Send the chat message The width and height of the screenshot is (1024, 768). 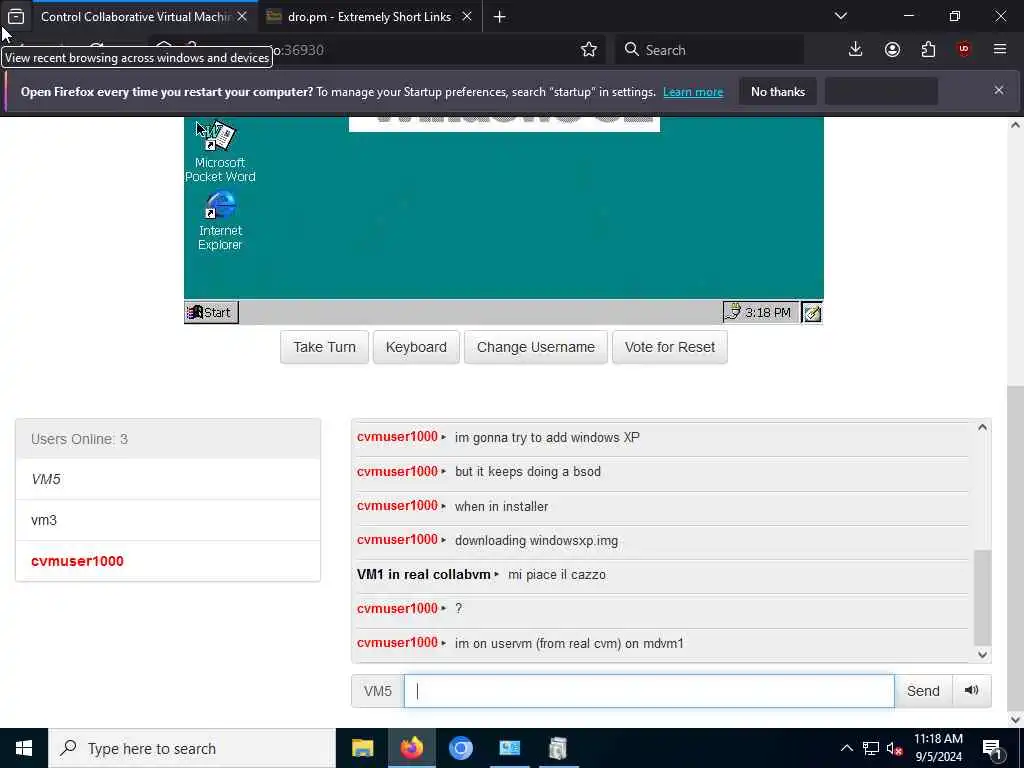923,691
